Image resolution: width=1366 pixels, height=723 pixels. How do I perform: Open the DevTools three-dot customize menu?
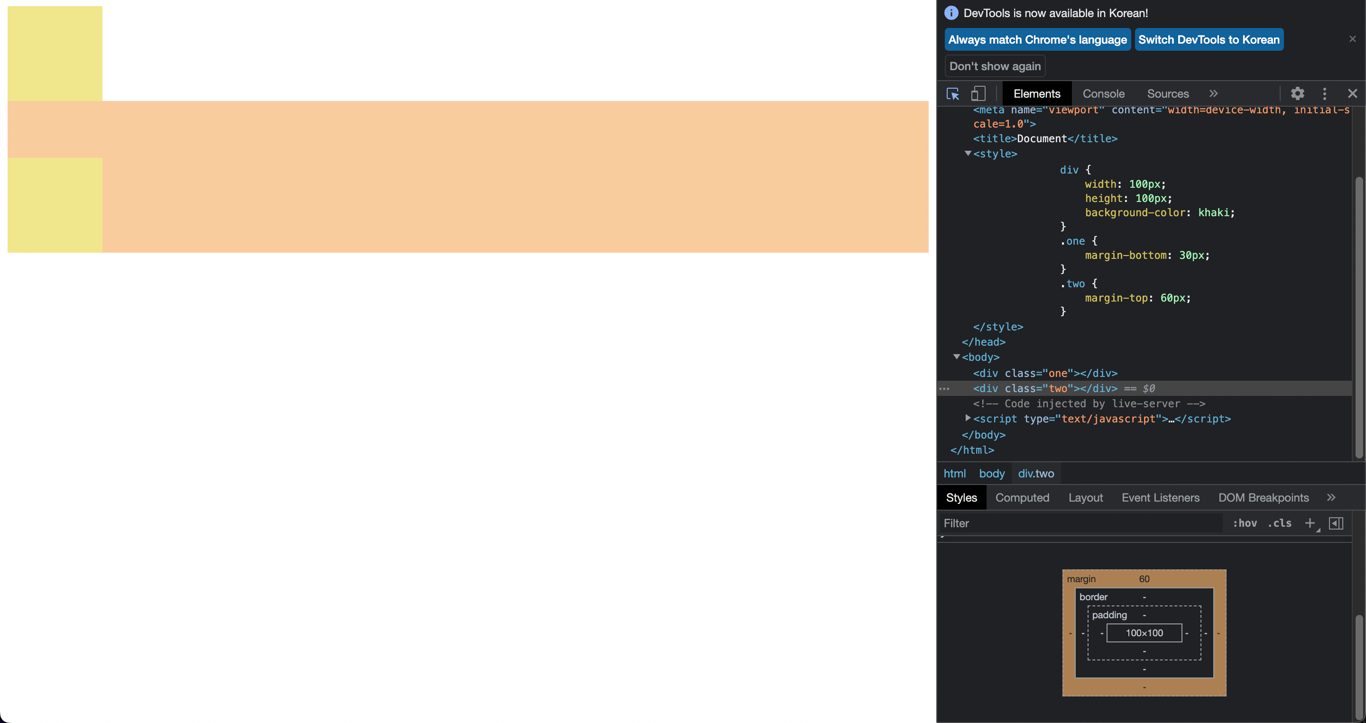pos(1325,94)
